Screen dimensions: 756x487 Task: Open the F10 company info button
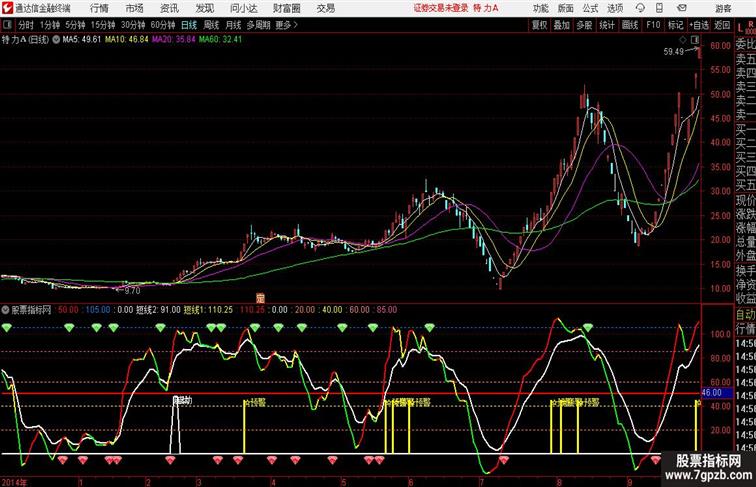click(653, 25)
